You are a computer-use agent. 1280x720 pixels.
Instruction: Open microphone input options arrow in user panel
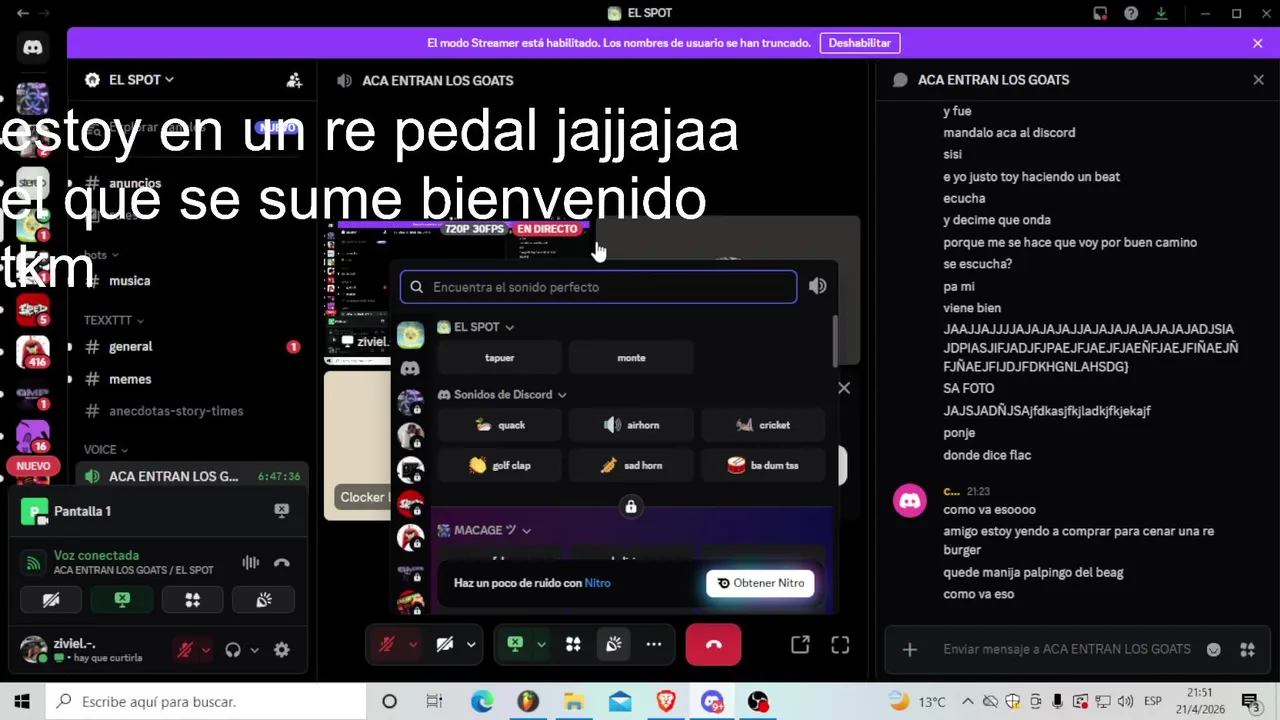pyautogui.click(x=205, y=650)
